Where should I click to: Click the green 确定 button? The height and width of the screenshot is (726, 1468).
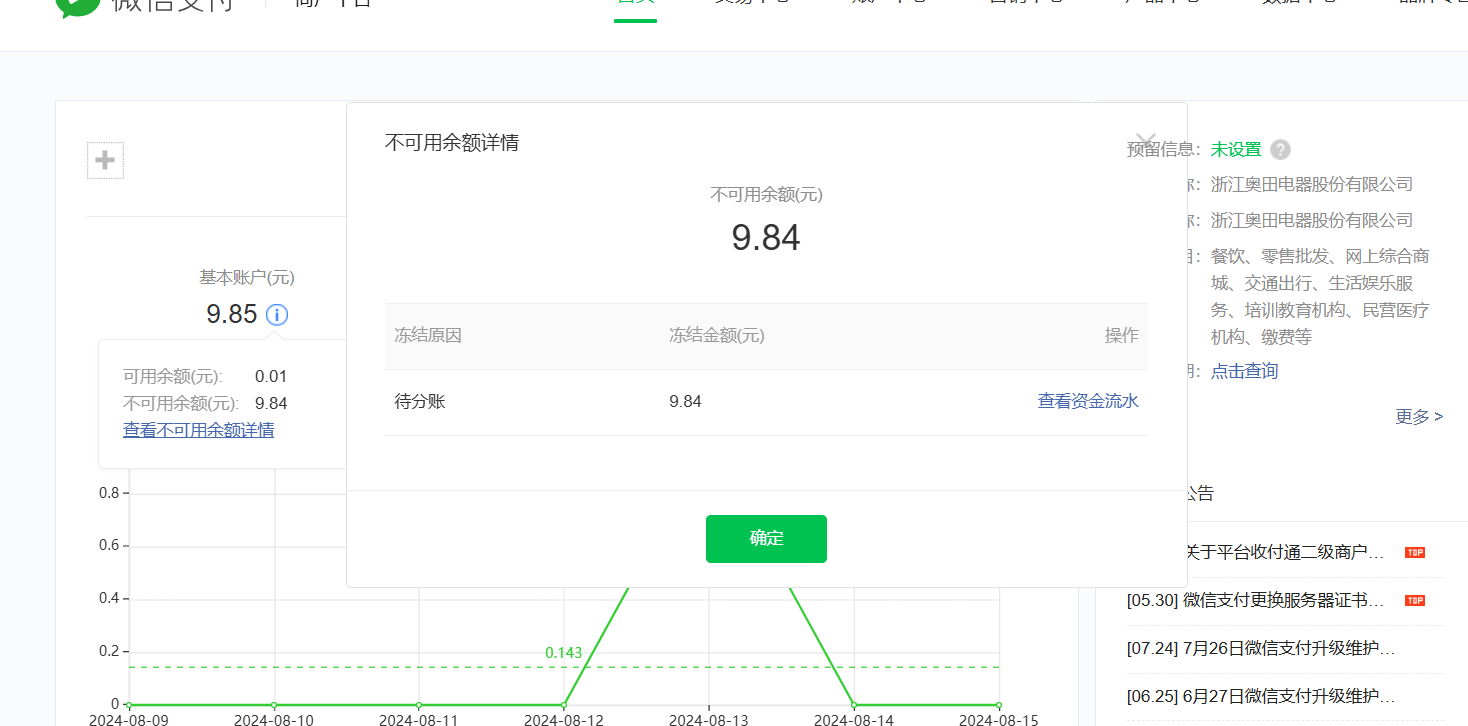[766, 539]
